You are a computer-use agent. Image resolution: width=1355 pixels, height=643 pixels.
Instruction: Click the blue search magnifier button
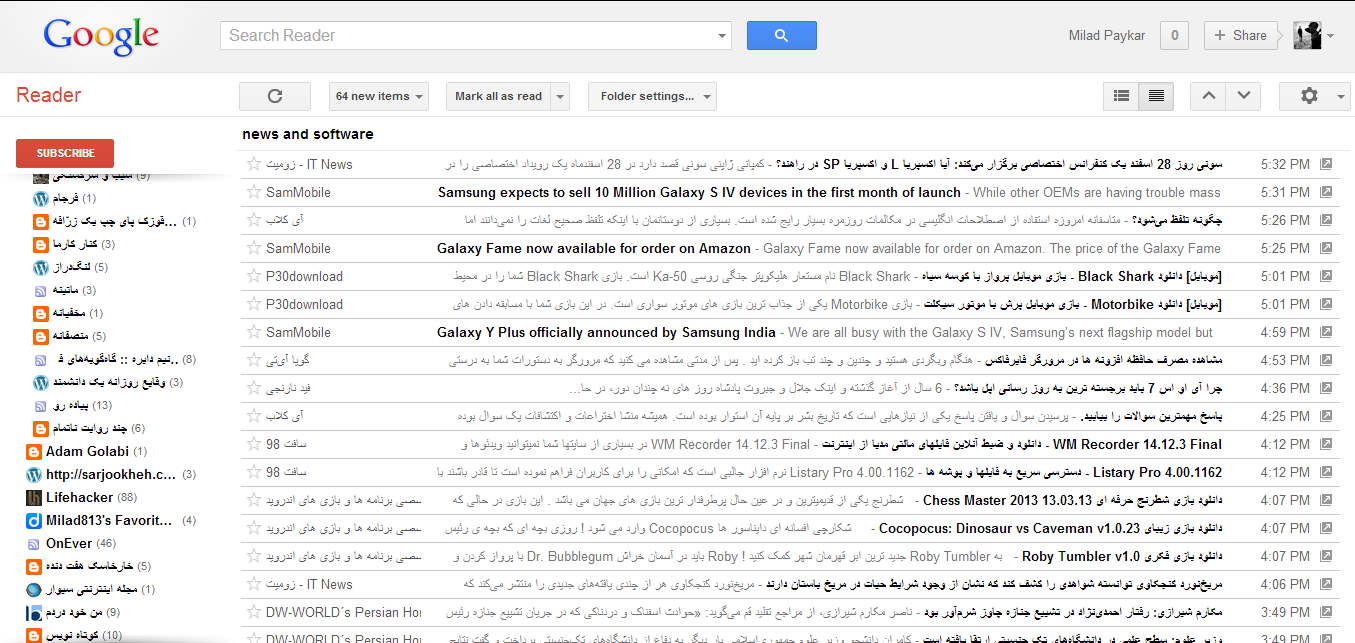pyautogui.click(x=781, y=35)
